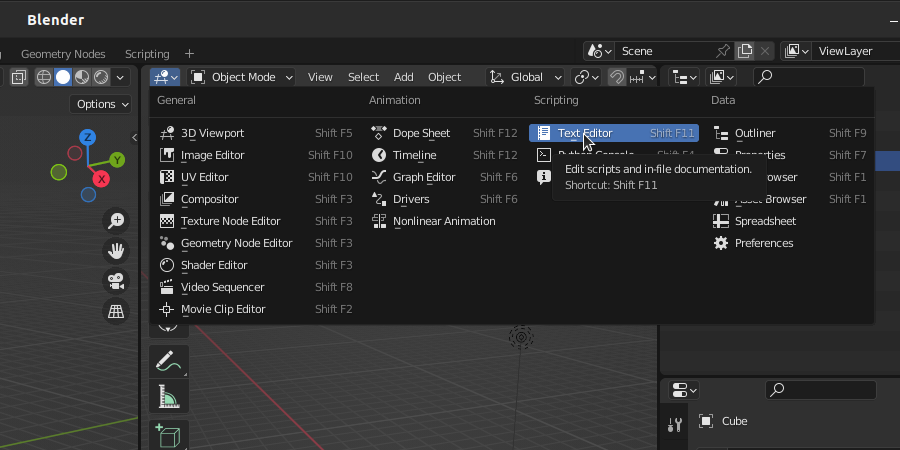
Task: Click the pan hand viewport gizmo
Action: coord(117,250)
